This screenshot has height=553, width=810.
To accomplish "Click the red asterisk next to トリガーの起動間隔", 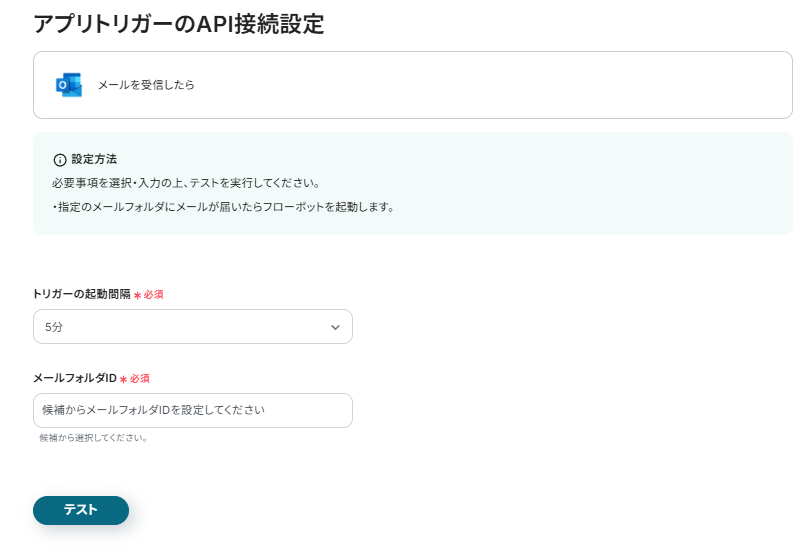I will tap(137, 295).
